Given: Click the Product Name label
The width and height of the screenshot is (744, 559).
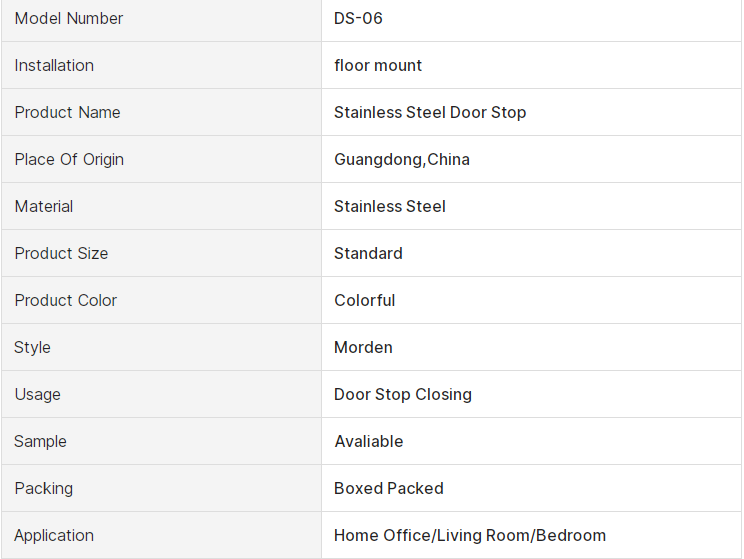Looking at the screenshot, I should [x=67, y=112].
